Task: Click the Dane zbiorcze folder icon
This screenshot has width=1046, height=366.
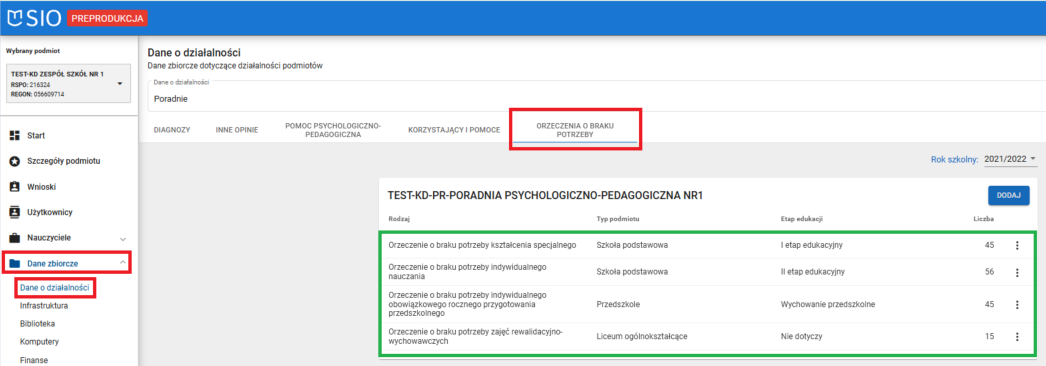Action: click(x=14, y=263)
